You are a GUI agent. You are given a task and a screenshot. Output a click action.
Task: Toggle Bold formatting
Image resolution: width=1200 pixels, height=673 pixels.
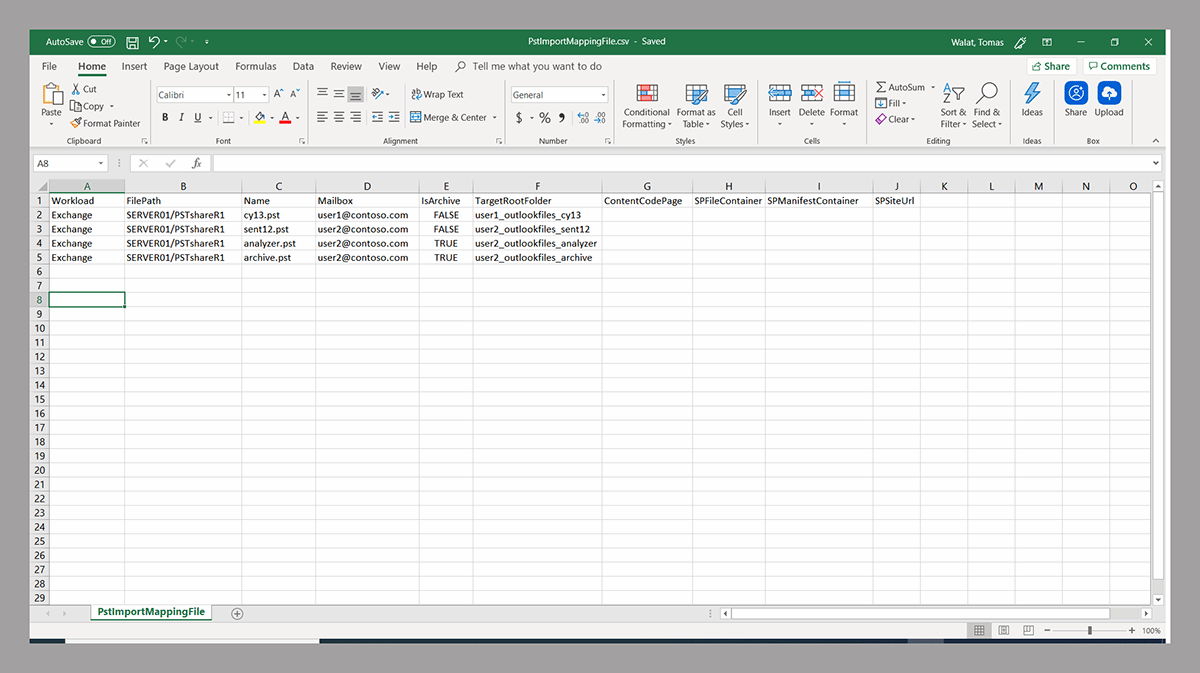pyautogui.click(x=164, y=117)
